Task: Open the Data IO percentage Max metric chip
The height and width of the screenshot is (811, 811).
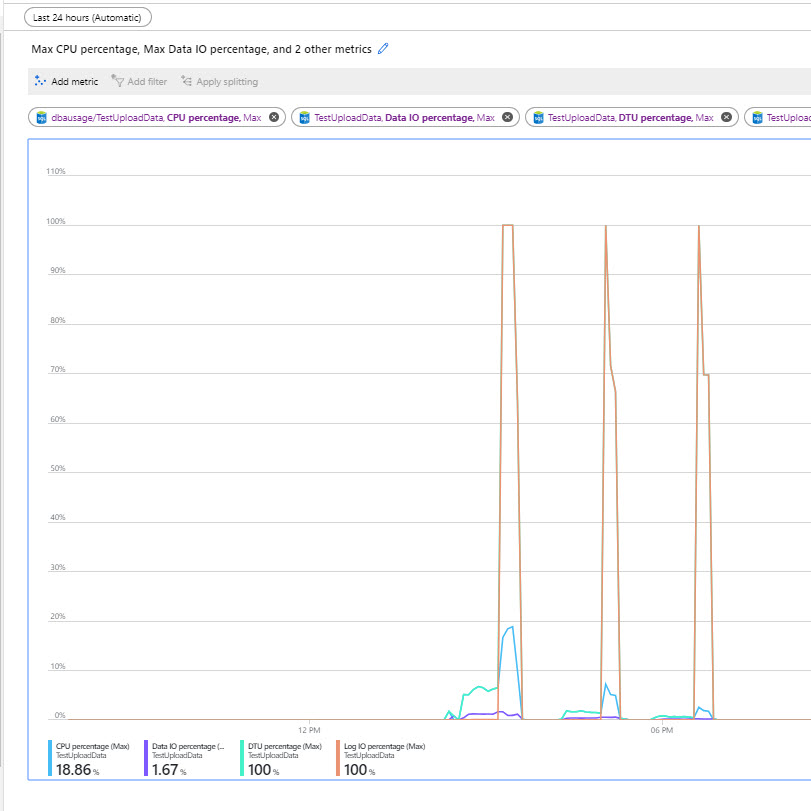Action: pyautogui.click(x=405, y=117)
